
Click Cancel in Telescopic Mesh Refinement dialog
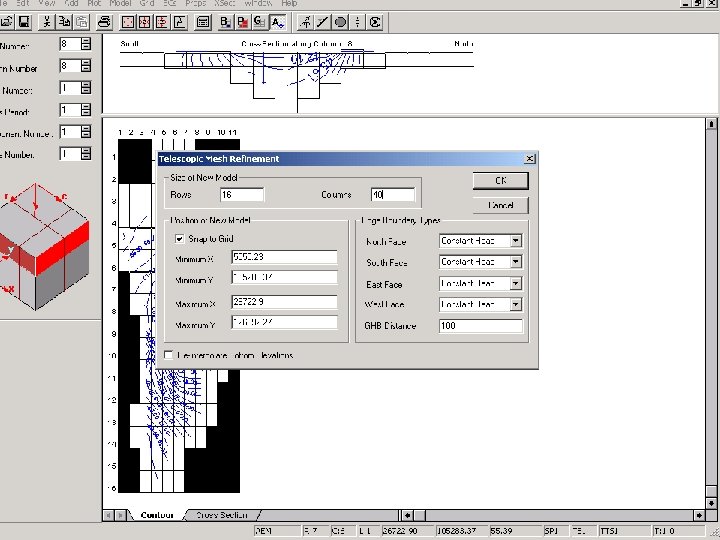pyautogui.click(x=501, y=205)
